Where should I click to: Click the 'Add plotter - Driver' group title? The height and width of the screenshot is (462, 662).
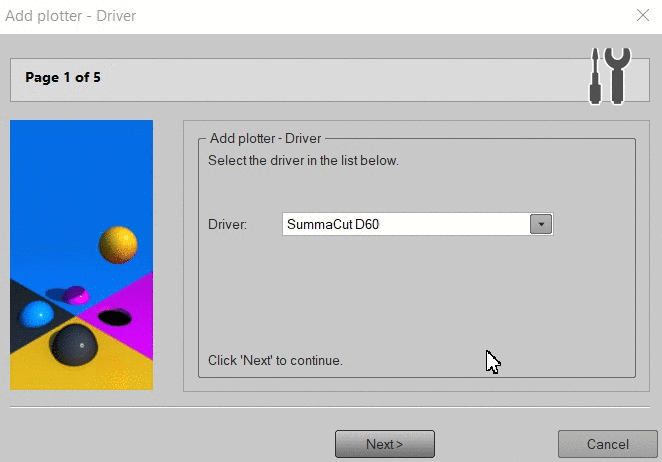[266, 139]
